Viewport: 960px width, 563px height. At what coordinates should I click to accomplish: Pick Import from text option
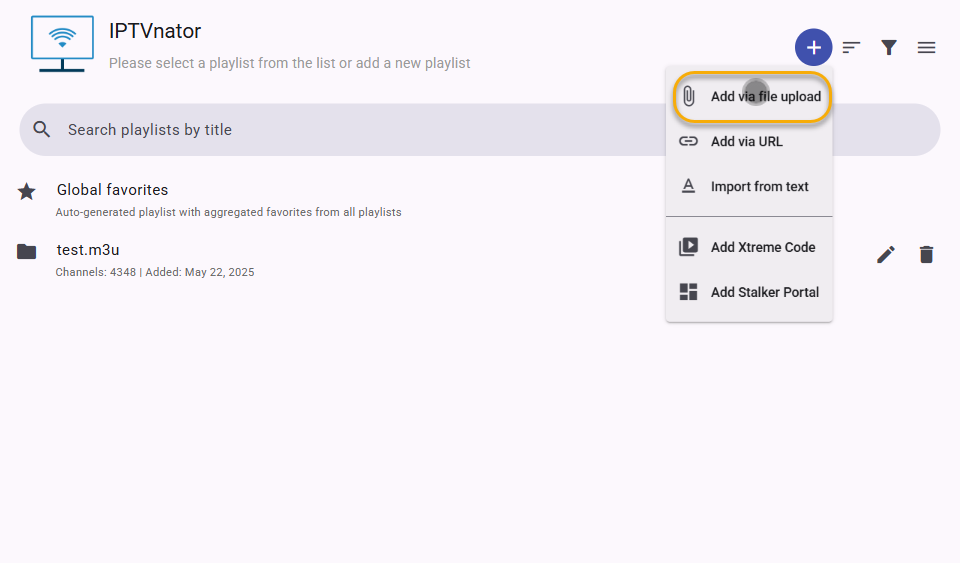pos(749,187)
